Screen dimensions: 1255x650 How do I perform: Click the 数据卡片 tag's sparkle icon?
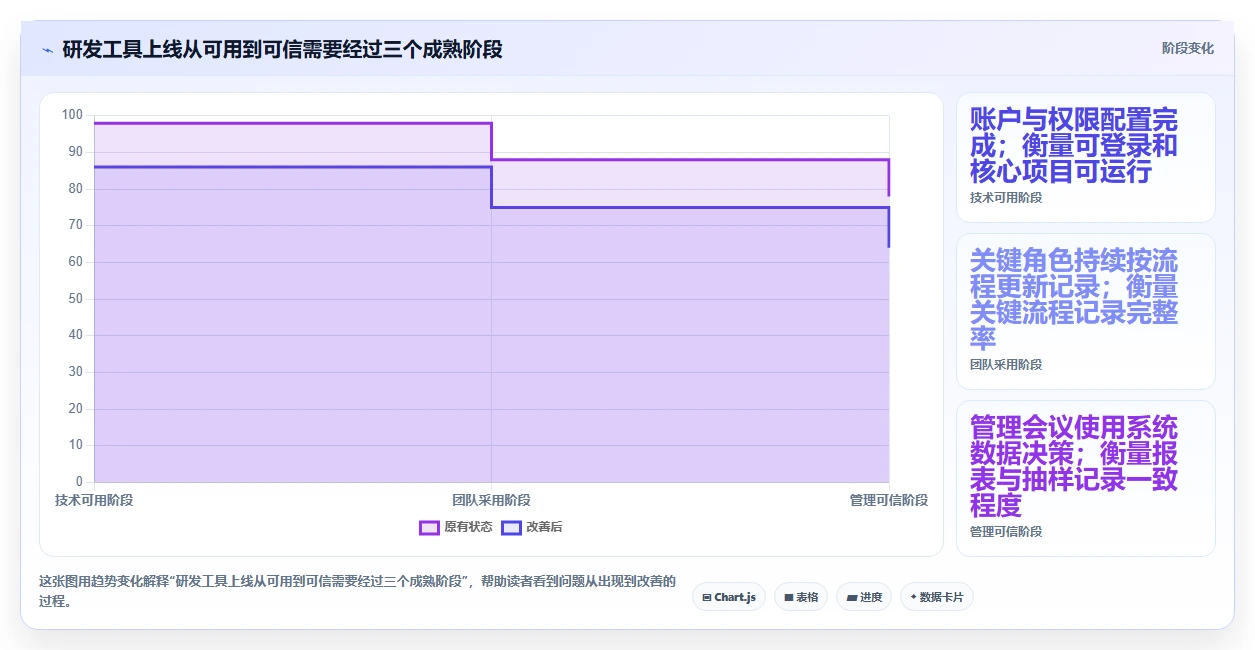(x=914, y=597)
